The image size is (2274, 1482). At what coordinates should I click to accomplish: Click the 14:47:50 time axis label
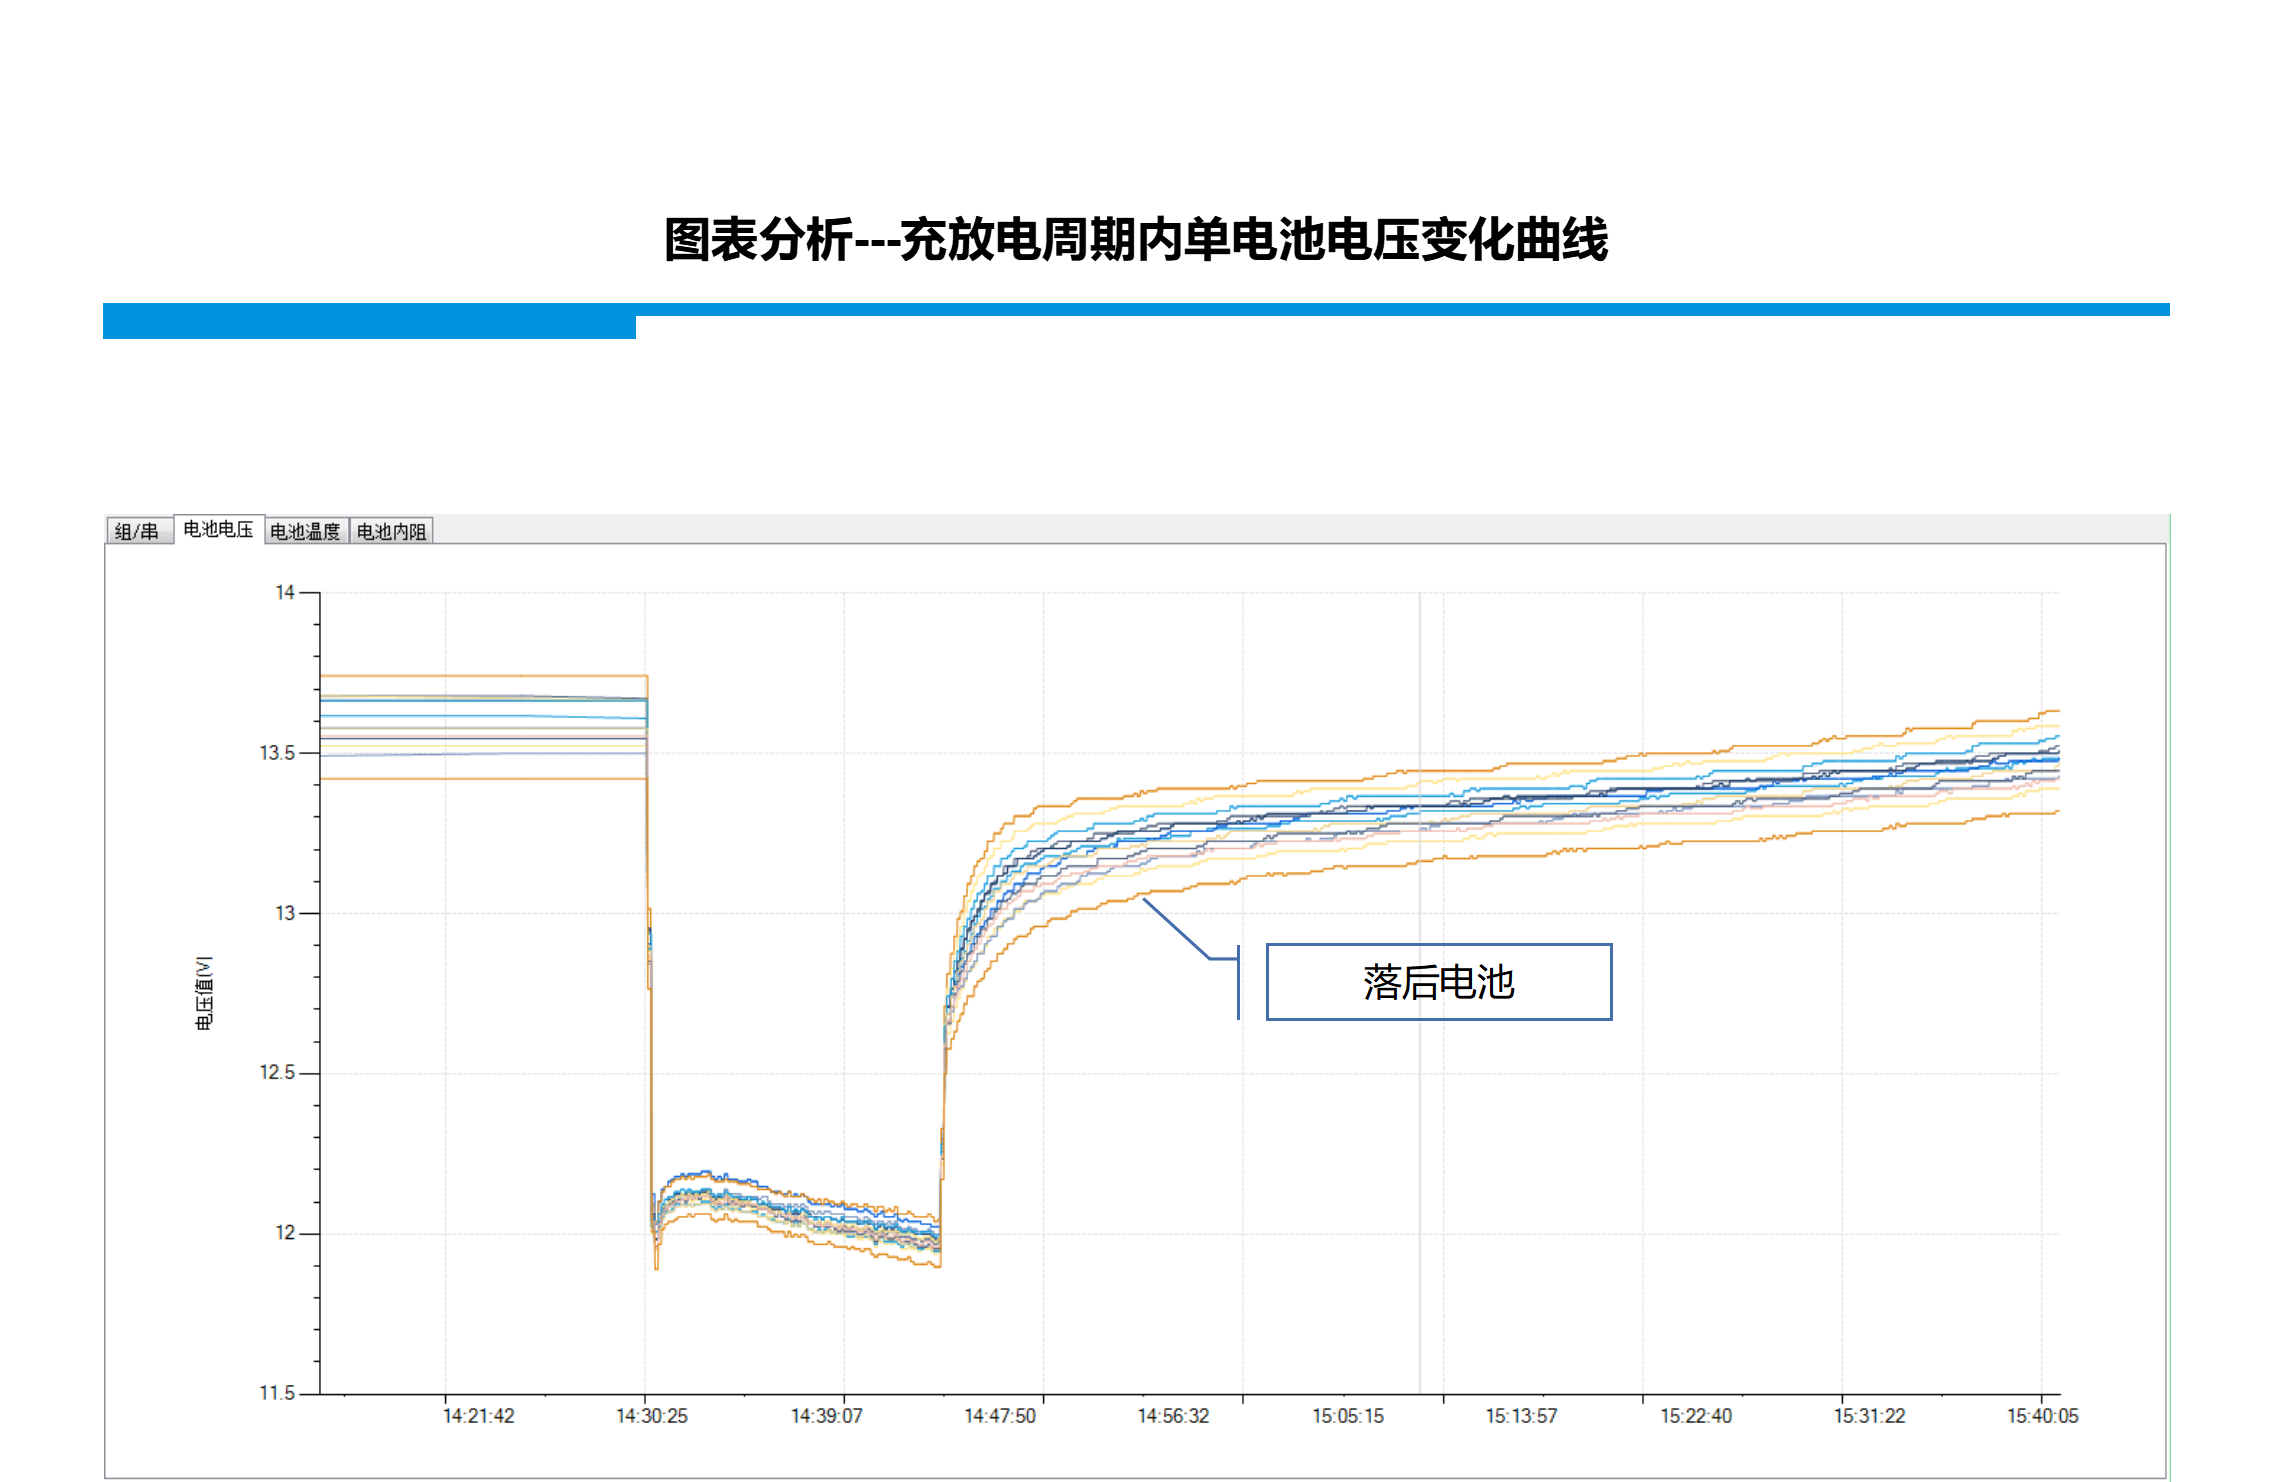[x=1000, y=1416]
